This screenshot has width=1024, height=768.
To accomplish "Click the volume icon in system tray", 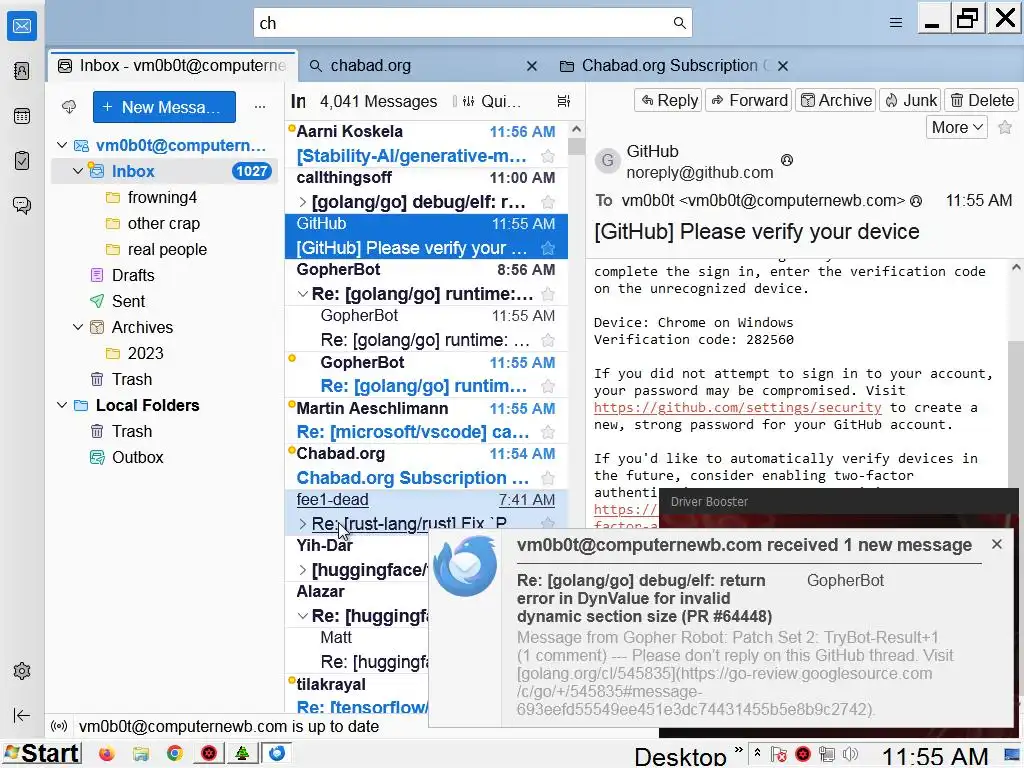I will (850, 754).
